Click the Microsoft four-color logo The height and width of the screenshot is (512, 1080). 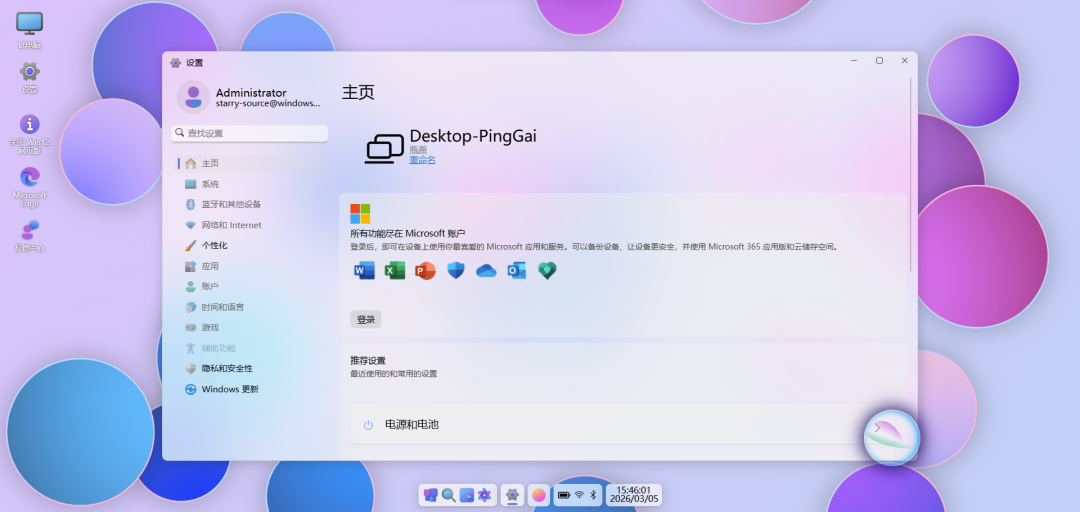pos(360,214)
